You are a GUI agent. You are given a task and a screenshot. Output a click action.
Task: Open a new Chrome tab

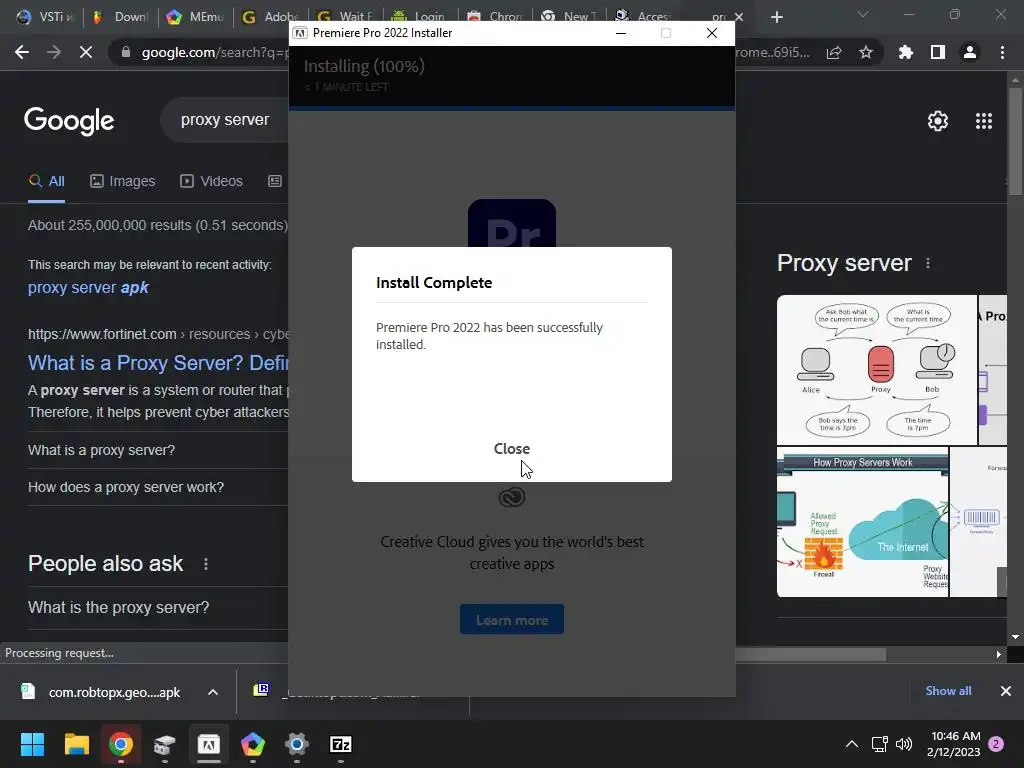click(776, 17)
